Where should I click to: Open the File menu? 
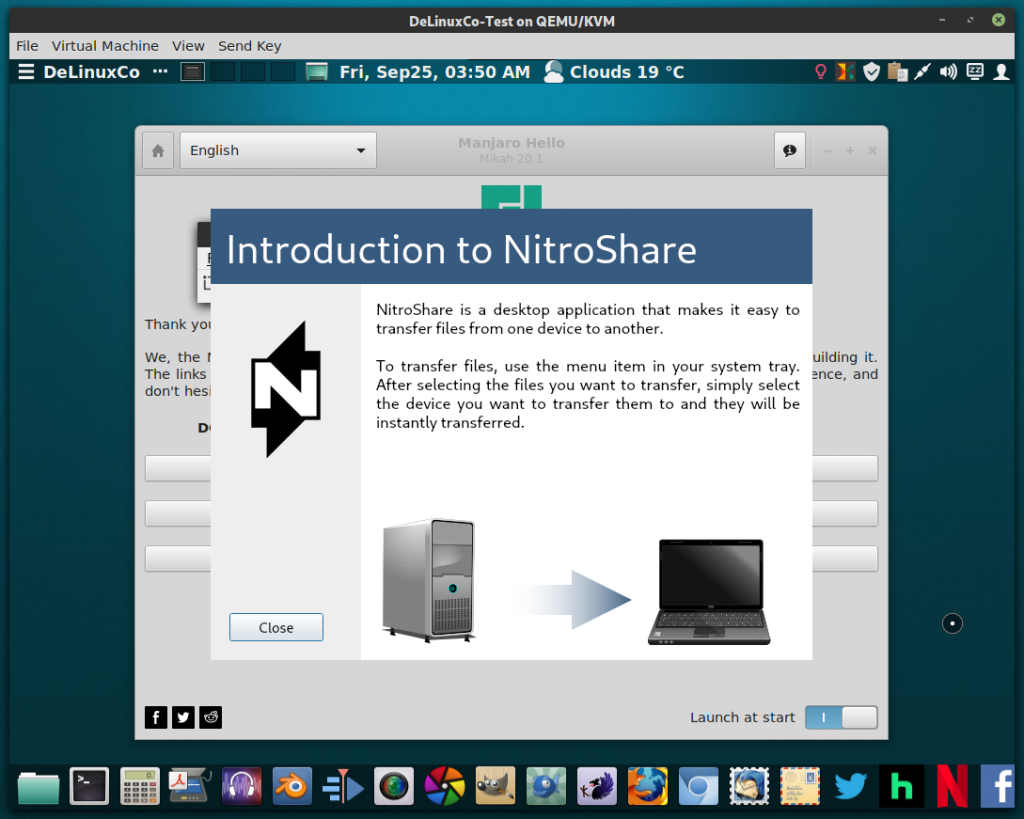pyautogui.click(x=26, y=45)
